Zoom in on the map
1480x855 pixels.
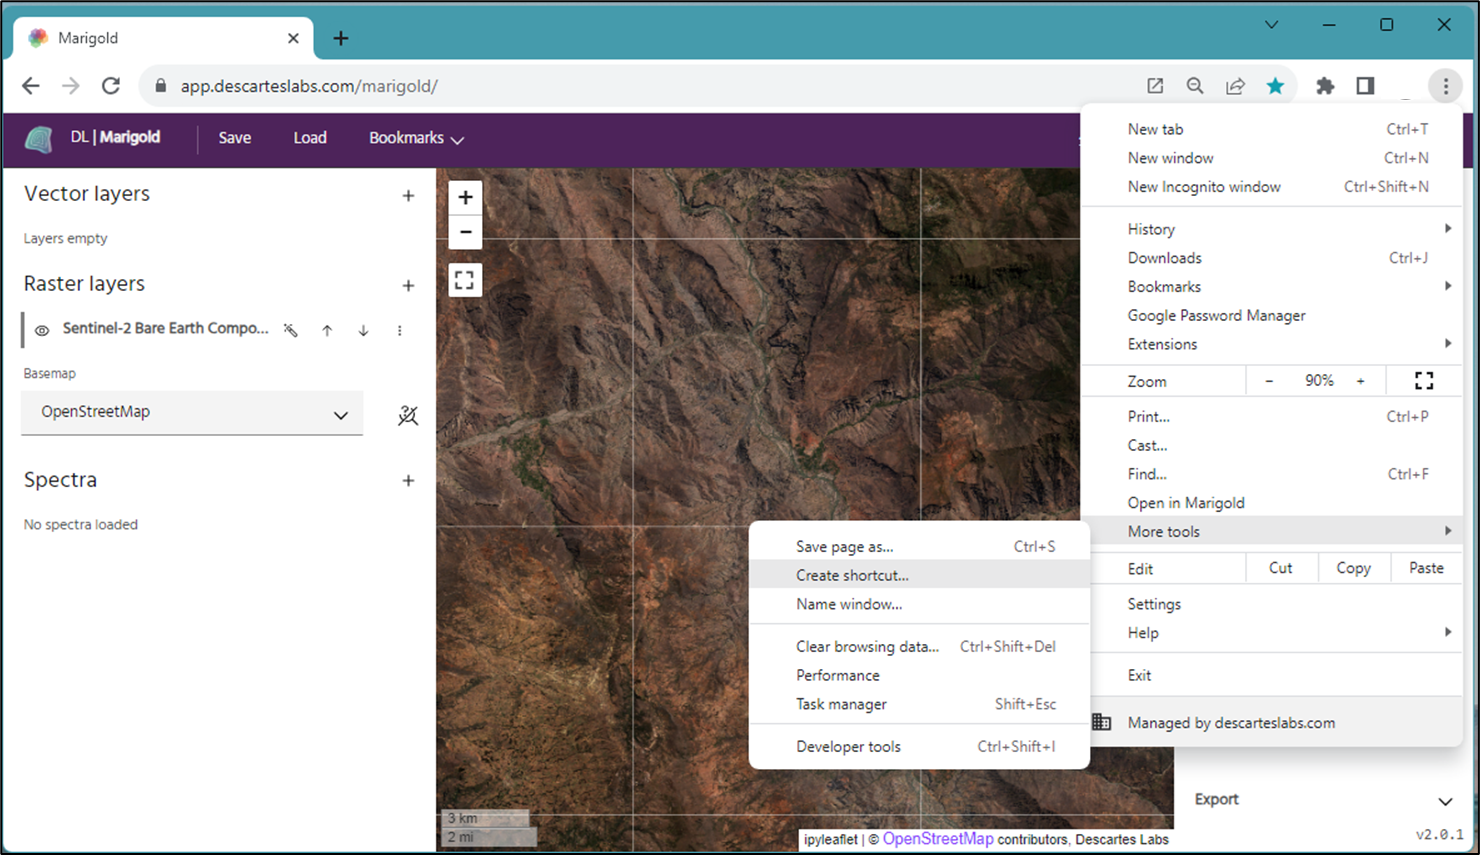point(465,197)
